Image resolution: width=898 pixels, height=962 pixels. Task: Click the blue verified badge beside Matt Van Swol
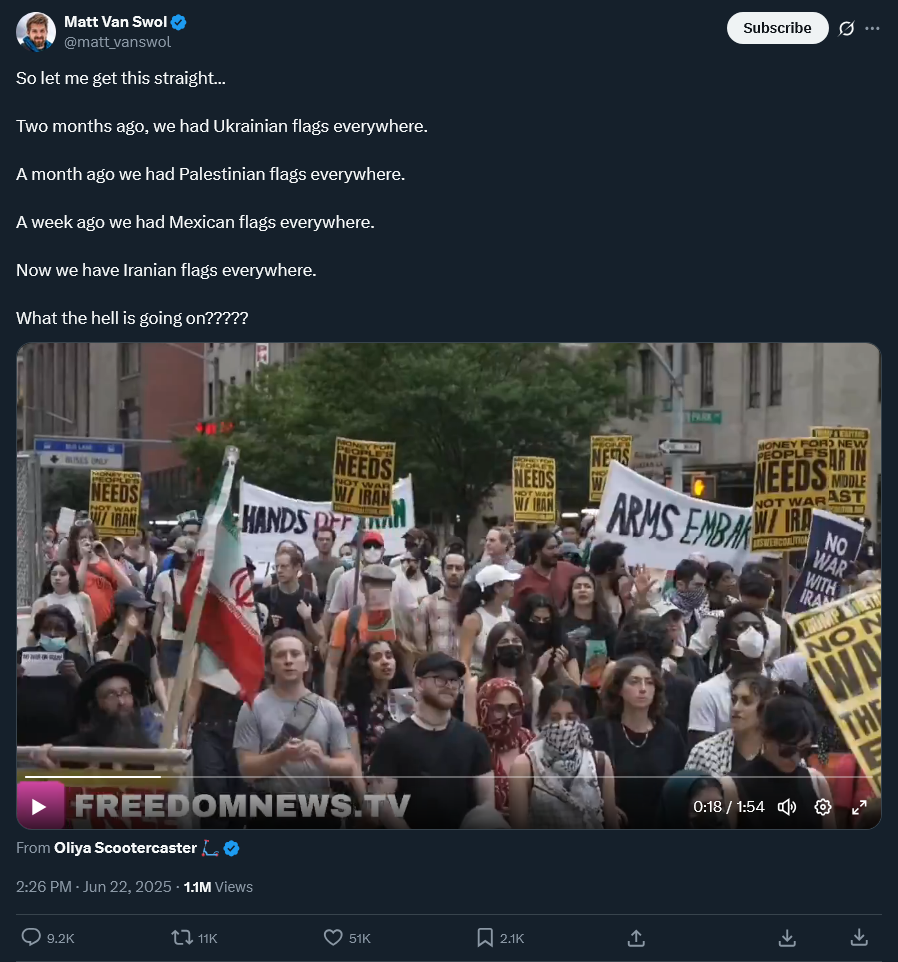coord(178,23)
